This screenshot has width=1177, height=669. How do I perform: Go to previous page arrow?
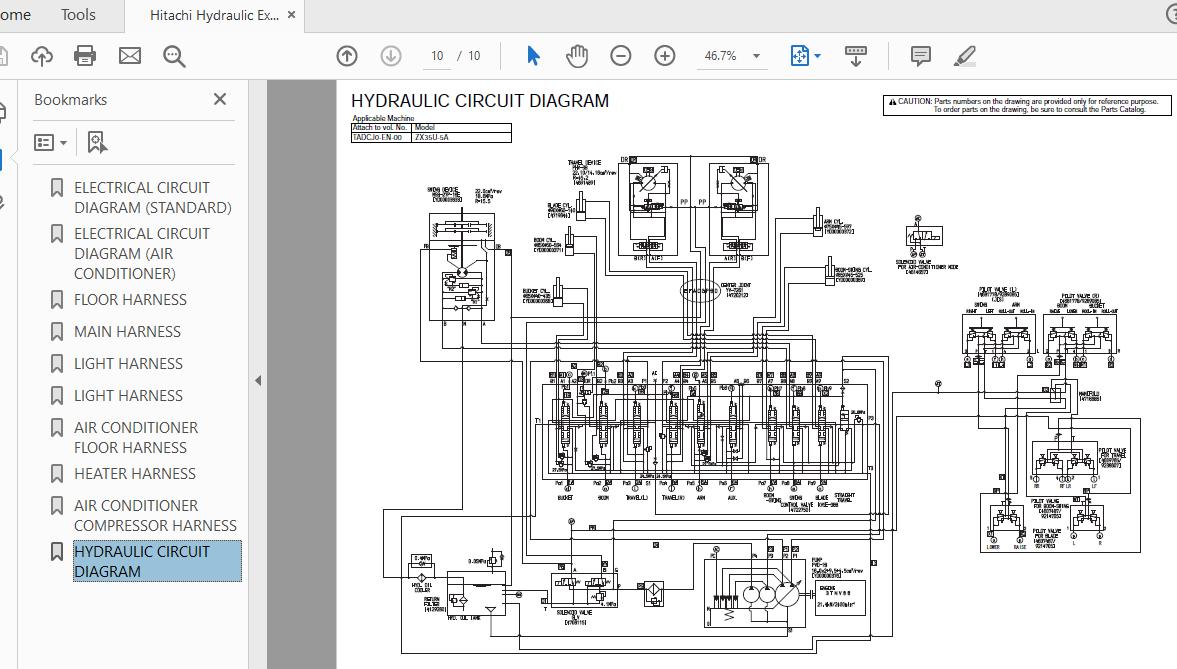coord(347,56)
